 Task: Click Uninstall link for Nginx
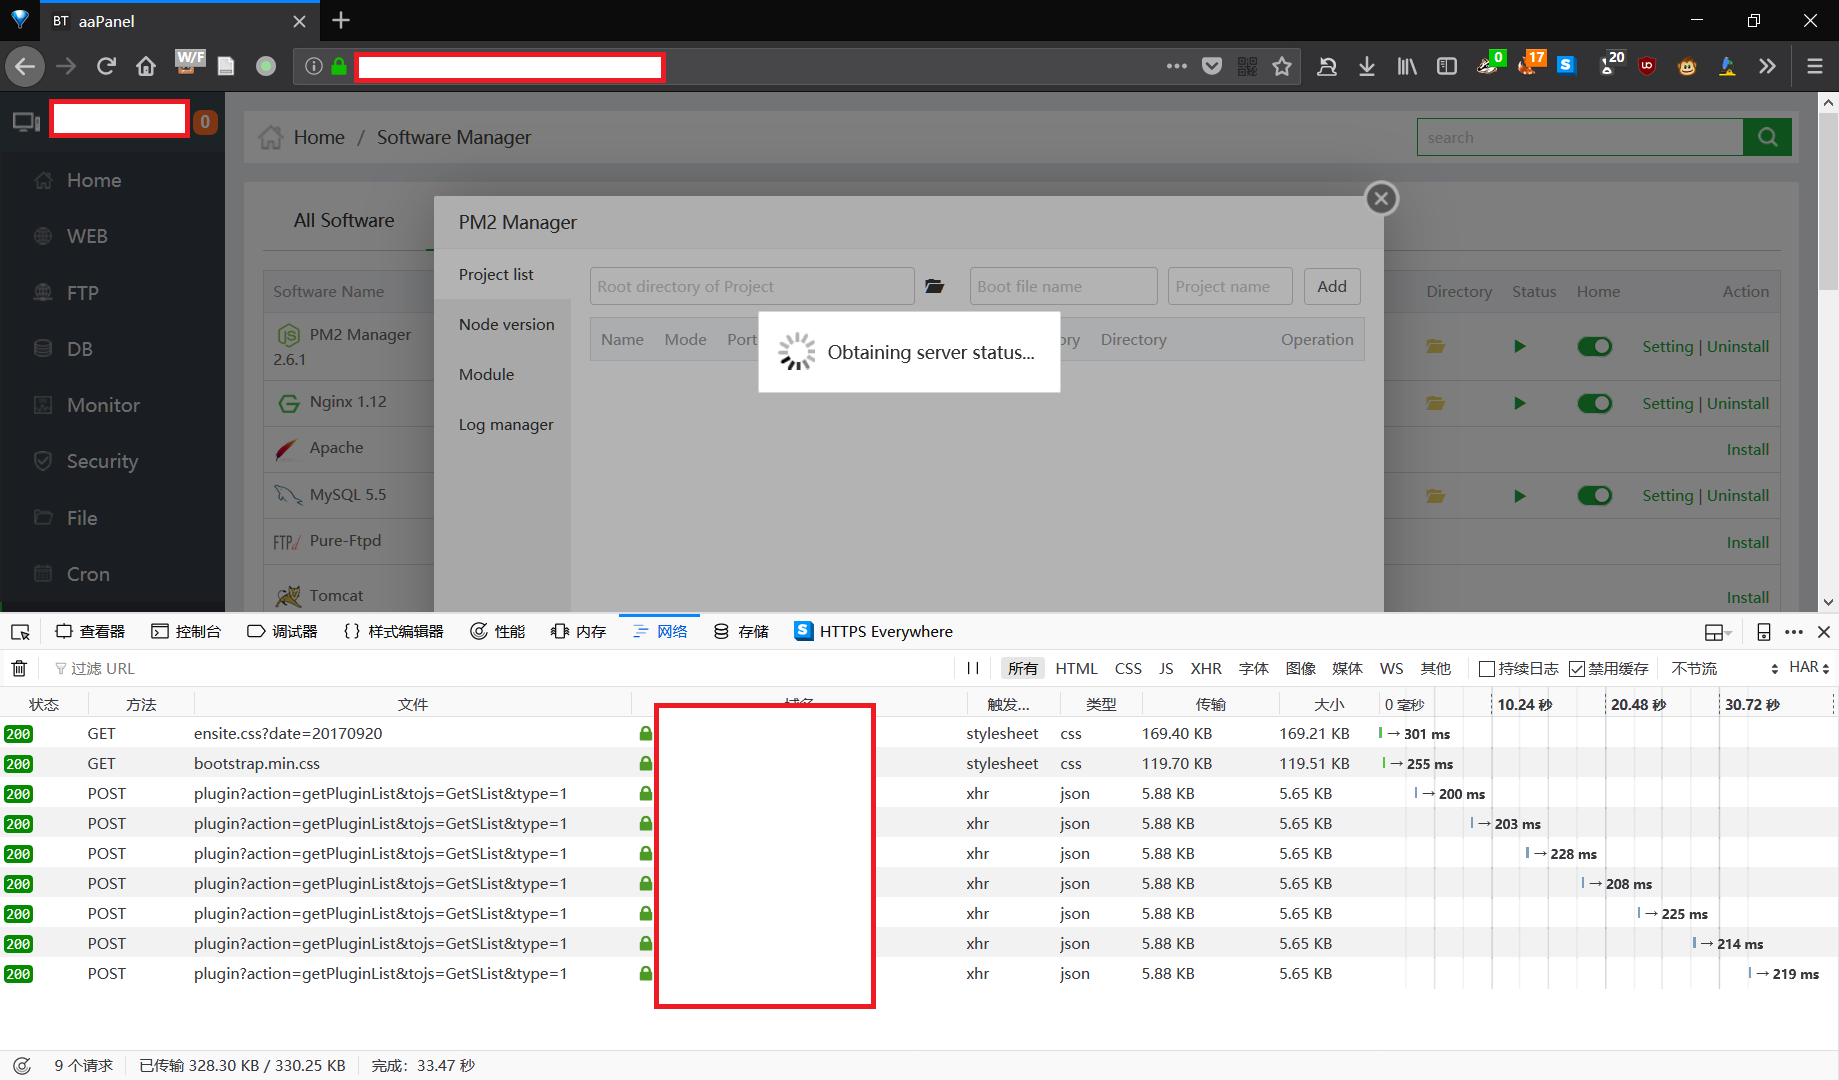click(1737, 403)
